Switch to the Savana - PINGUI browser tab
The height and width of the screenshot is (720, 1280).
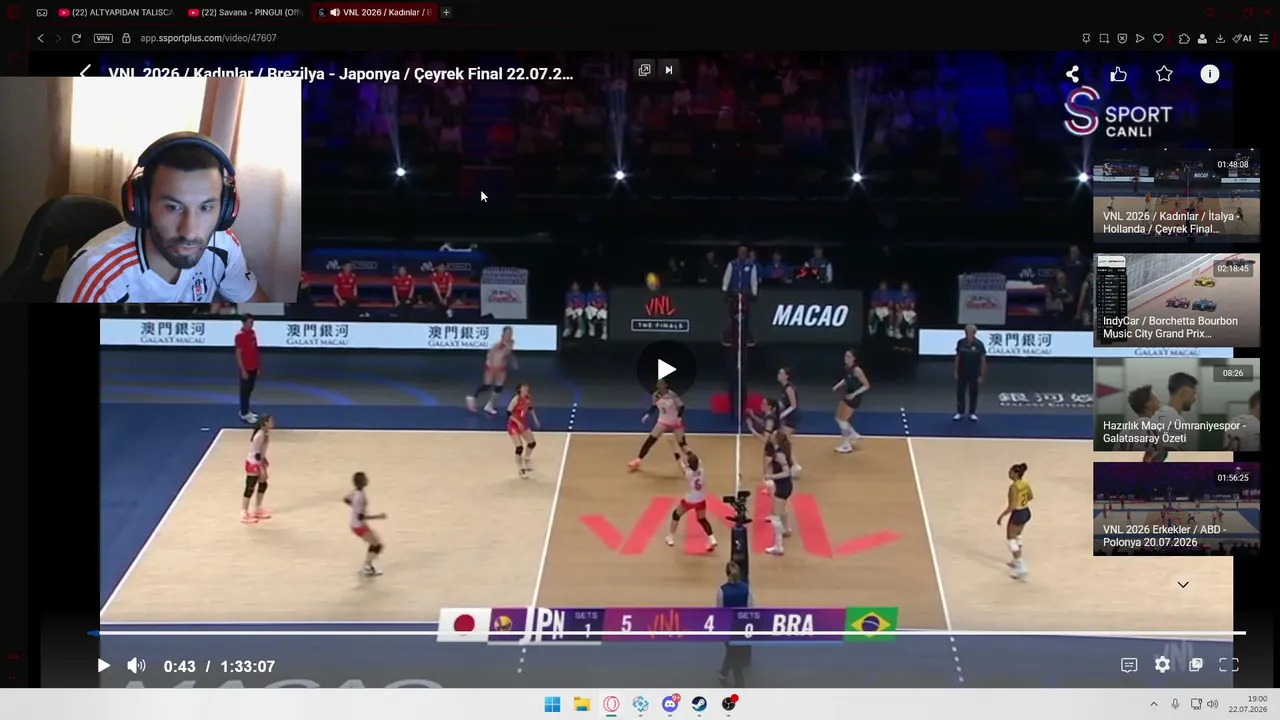(245, 12)
